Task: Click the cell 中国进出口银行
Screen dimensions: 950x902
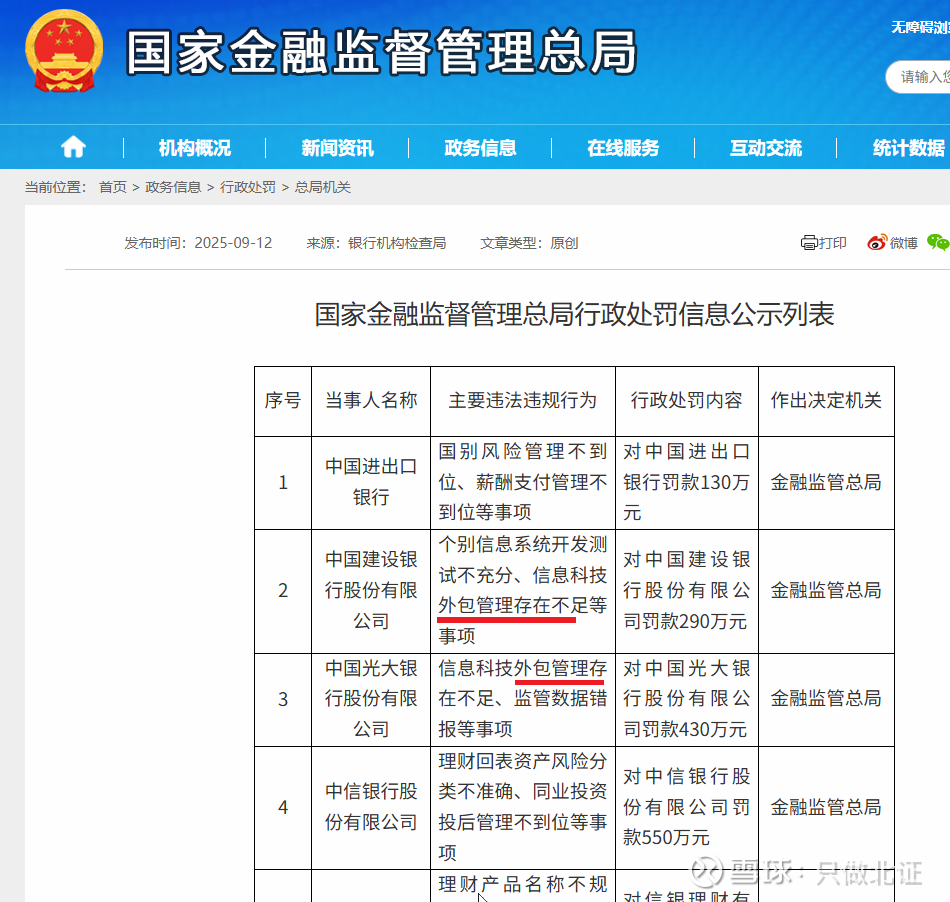Action: click(371, 482)
